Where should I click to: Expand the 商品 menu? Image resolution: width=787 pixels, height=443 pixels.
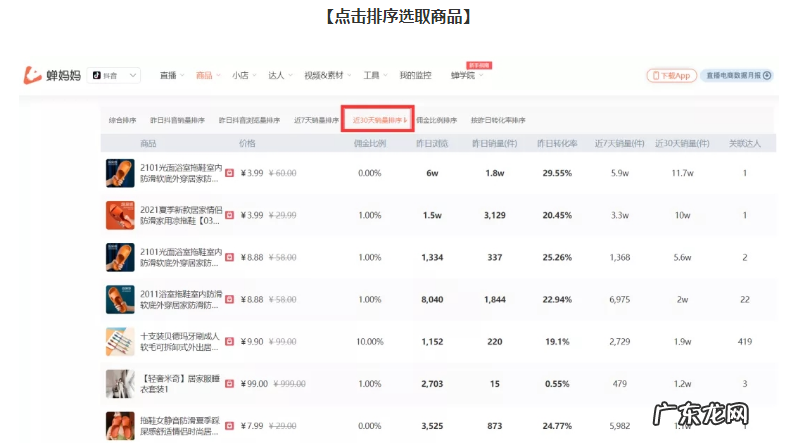(x=208, y=75)
